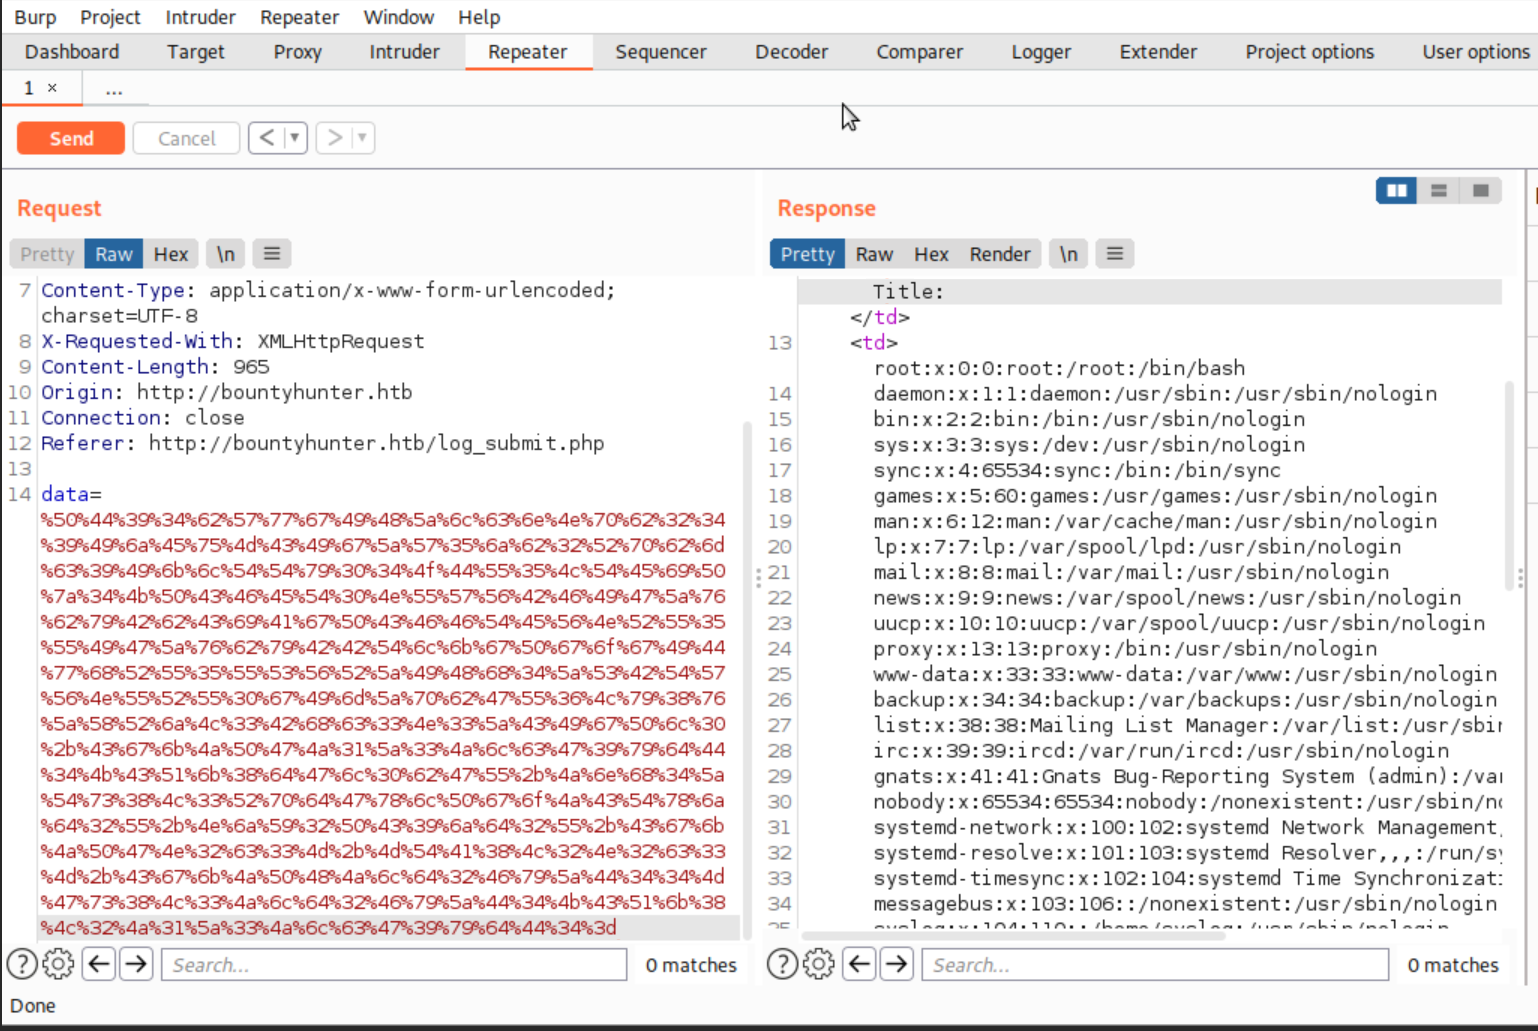The width and height of the screenshot is (1538, 1031).
Task: Click the orange Send button
Action: (x=71, y=138)
